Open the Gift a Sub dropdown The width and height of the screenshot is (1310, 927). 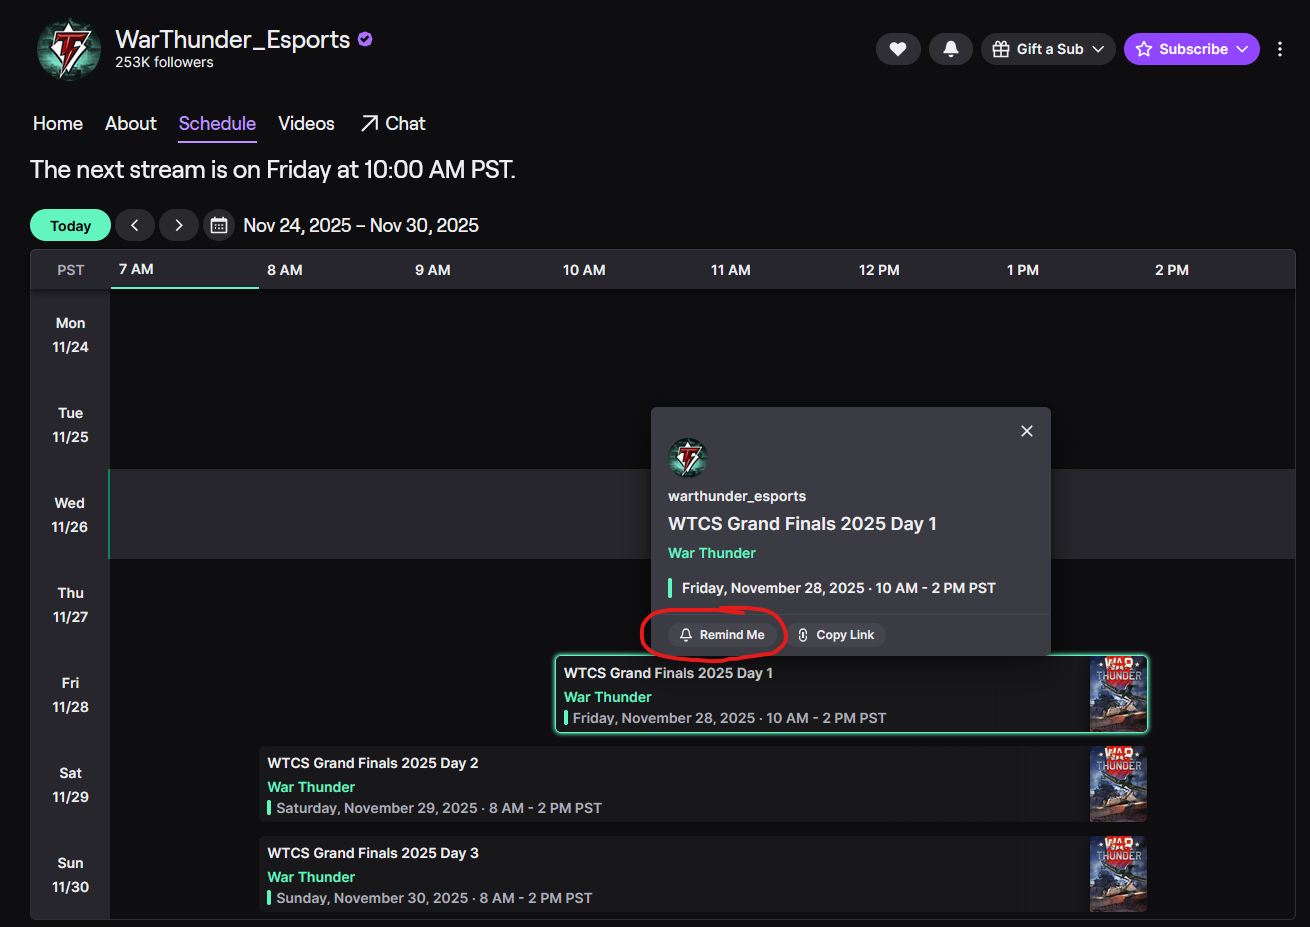pos(1048,49)
